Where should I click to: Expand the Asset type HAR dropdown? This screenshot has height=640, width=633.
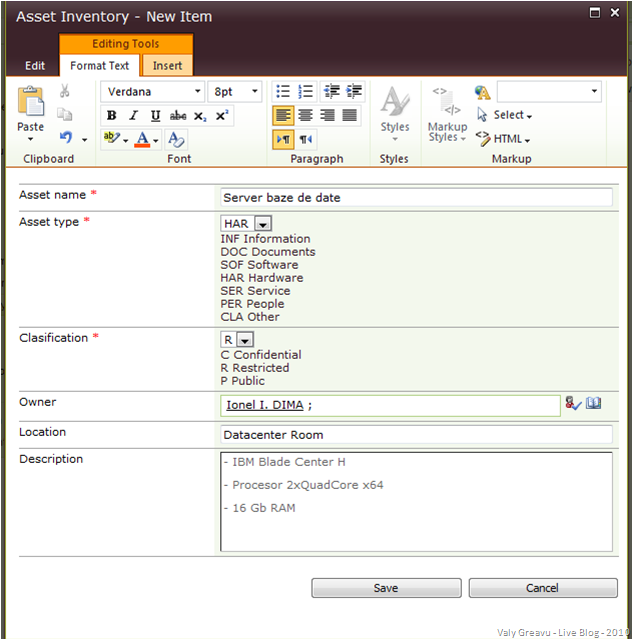[x=263, y=224]
